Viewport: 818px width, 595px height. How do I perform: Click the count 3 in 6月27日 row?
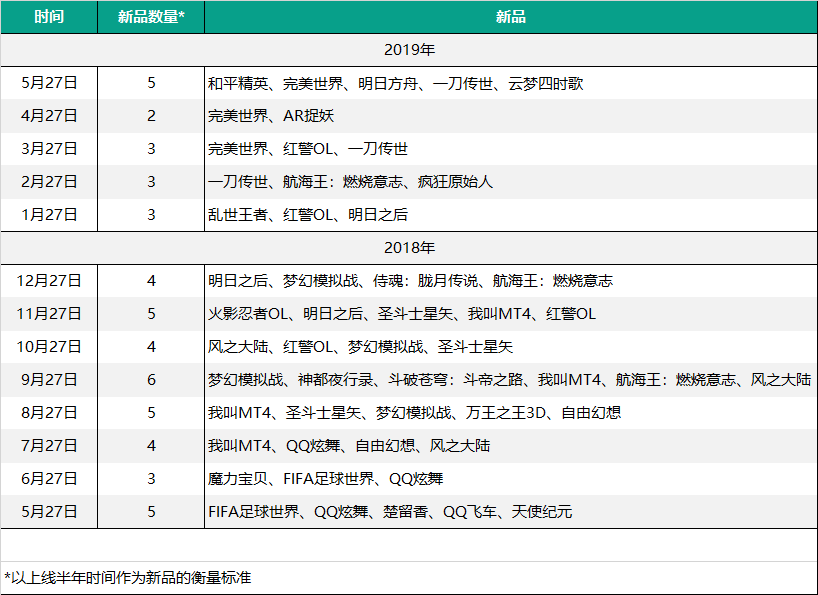(x=151, y=479)
